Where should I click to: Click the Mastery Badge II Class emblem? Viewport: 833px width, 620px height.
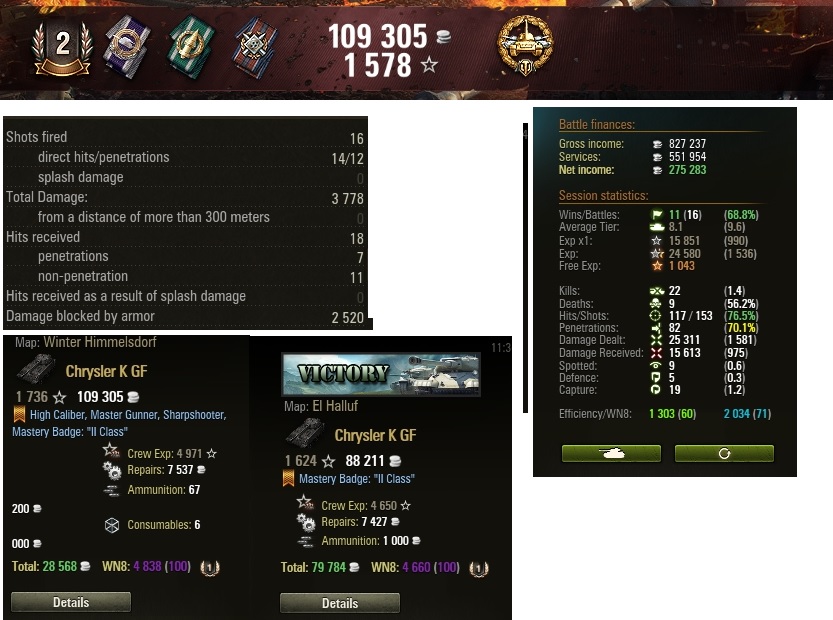point(63,48)
